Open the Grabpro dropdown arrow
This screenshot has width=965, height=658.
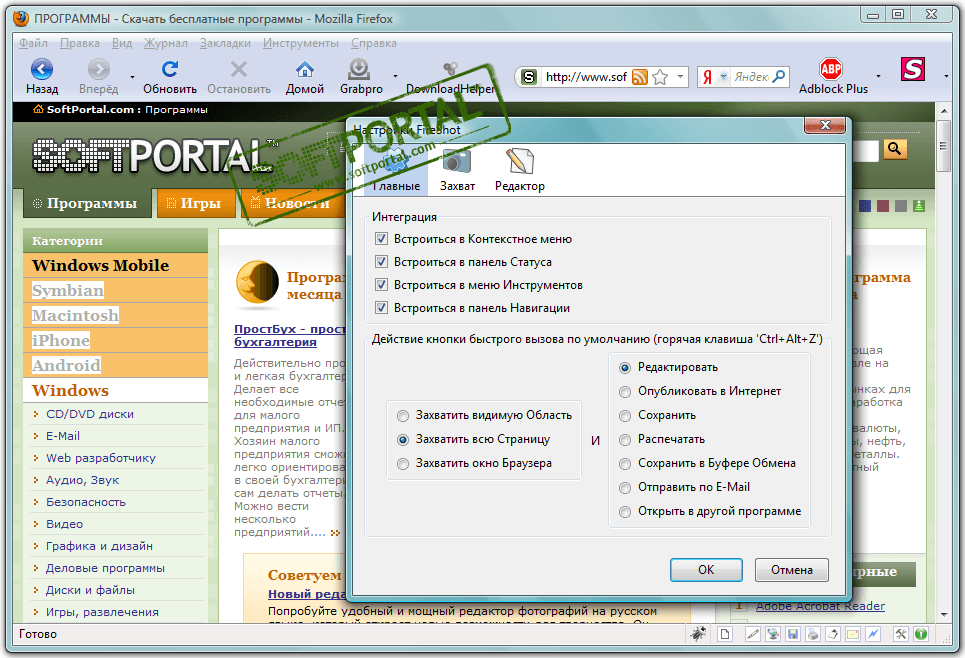pos(395,76)
